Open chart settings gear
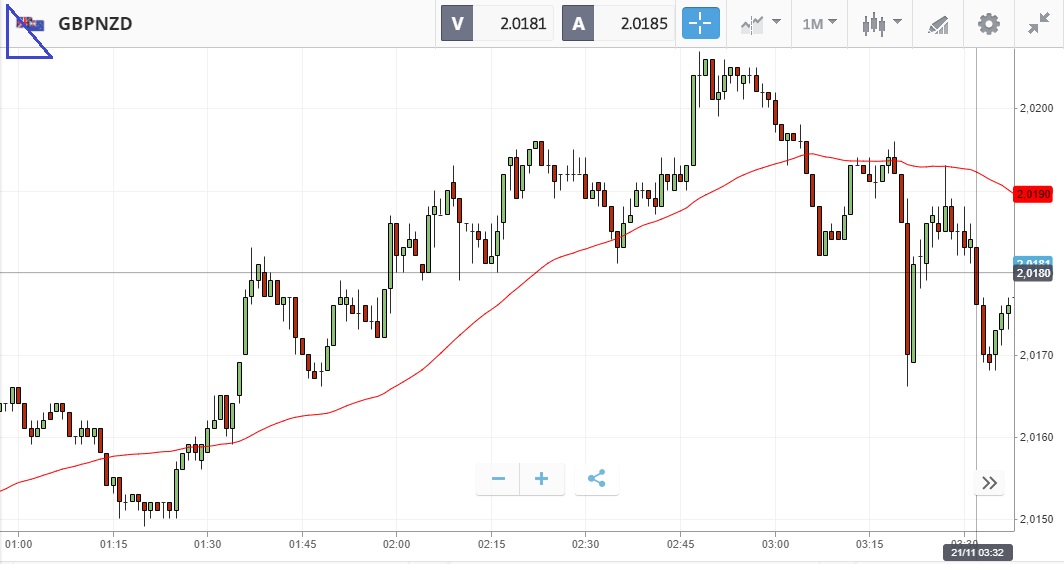 click(x=989, y=23)
